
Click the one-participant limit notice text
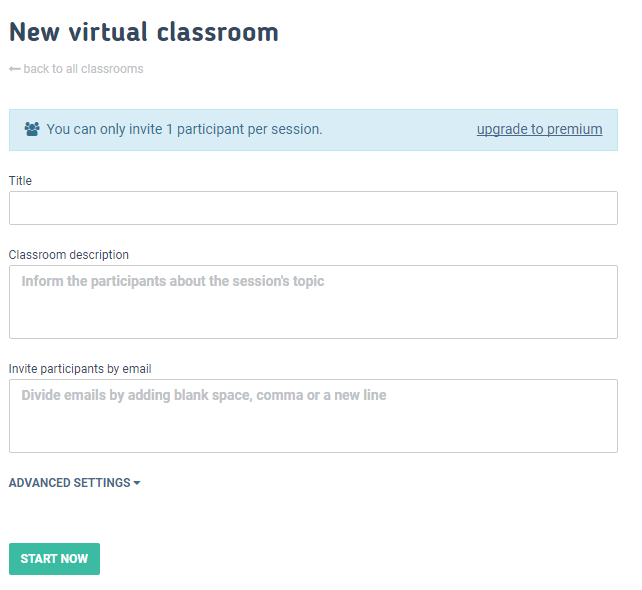(x=184, y=129)
